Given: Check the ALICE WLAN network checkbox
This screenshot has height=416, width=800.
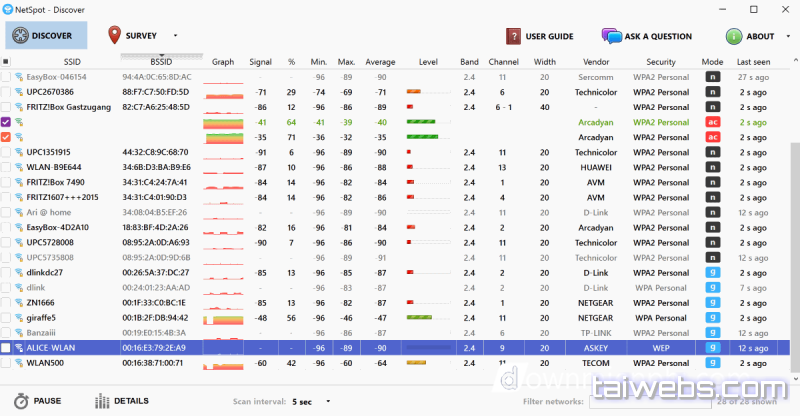Looking at the screenshot, I should coord(6,347).
